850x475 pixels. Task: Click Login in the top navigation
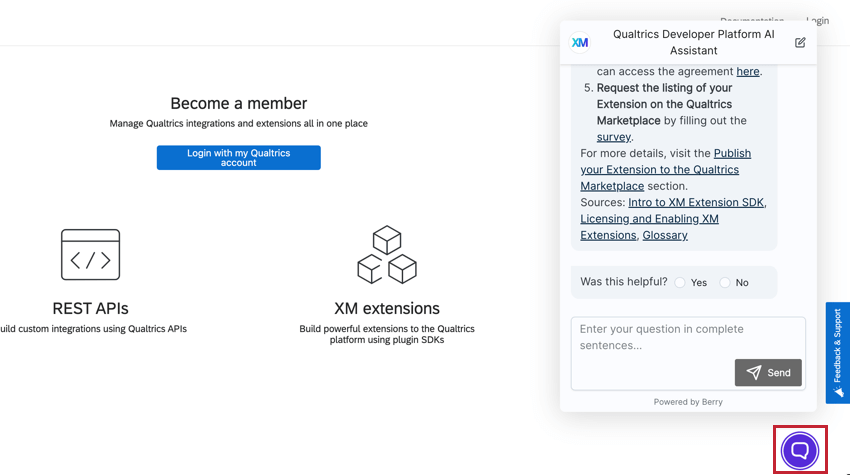tap(817, 20)
